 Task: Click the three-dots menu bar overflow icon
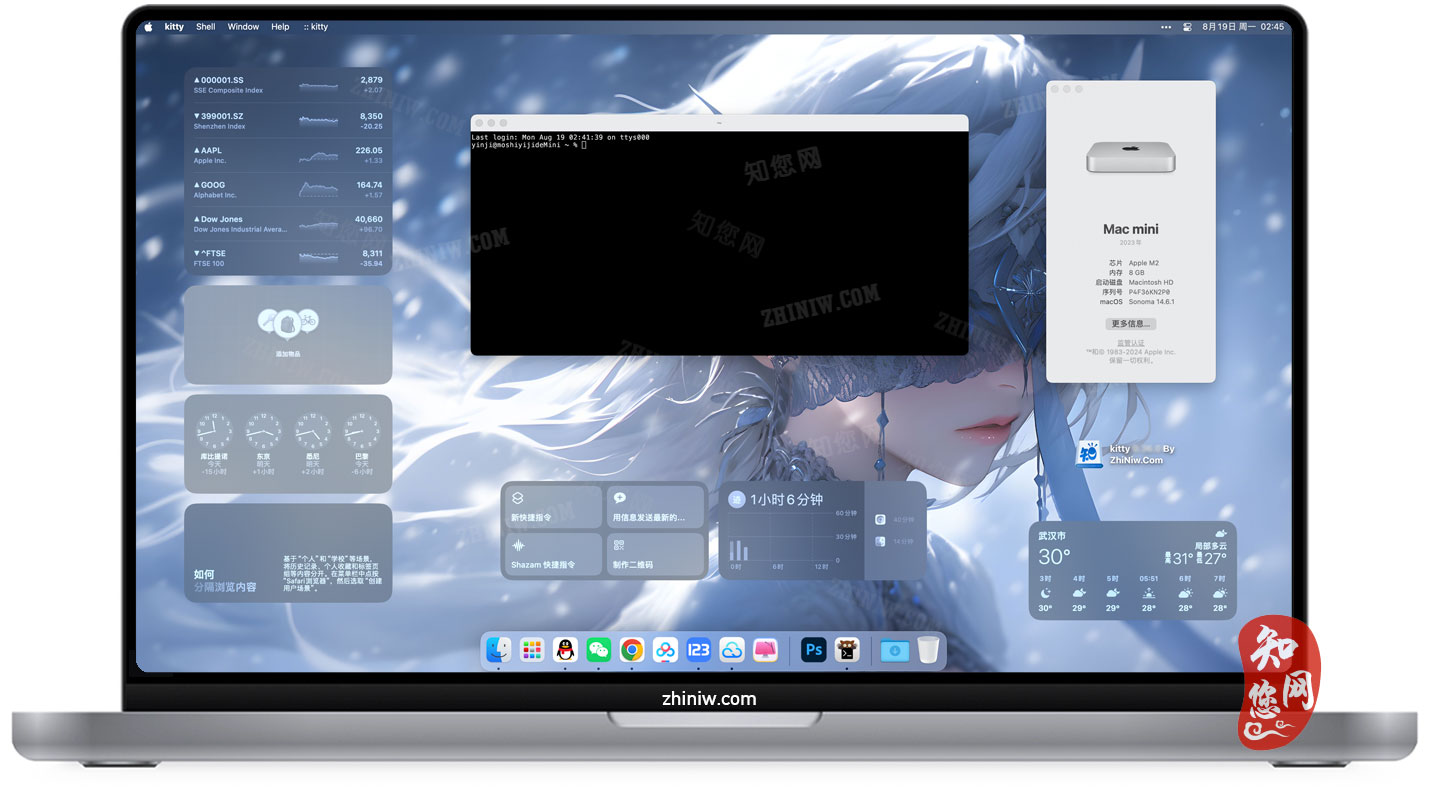(x=1166, y=27)
